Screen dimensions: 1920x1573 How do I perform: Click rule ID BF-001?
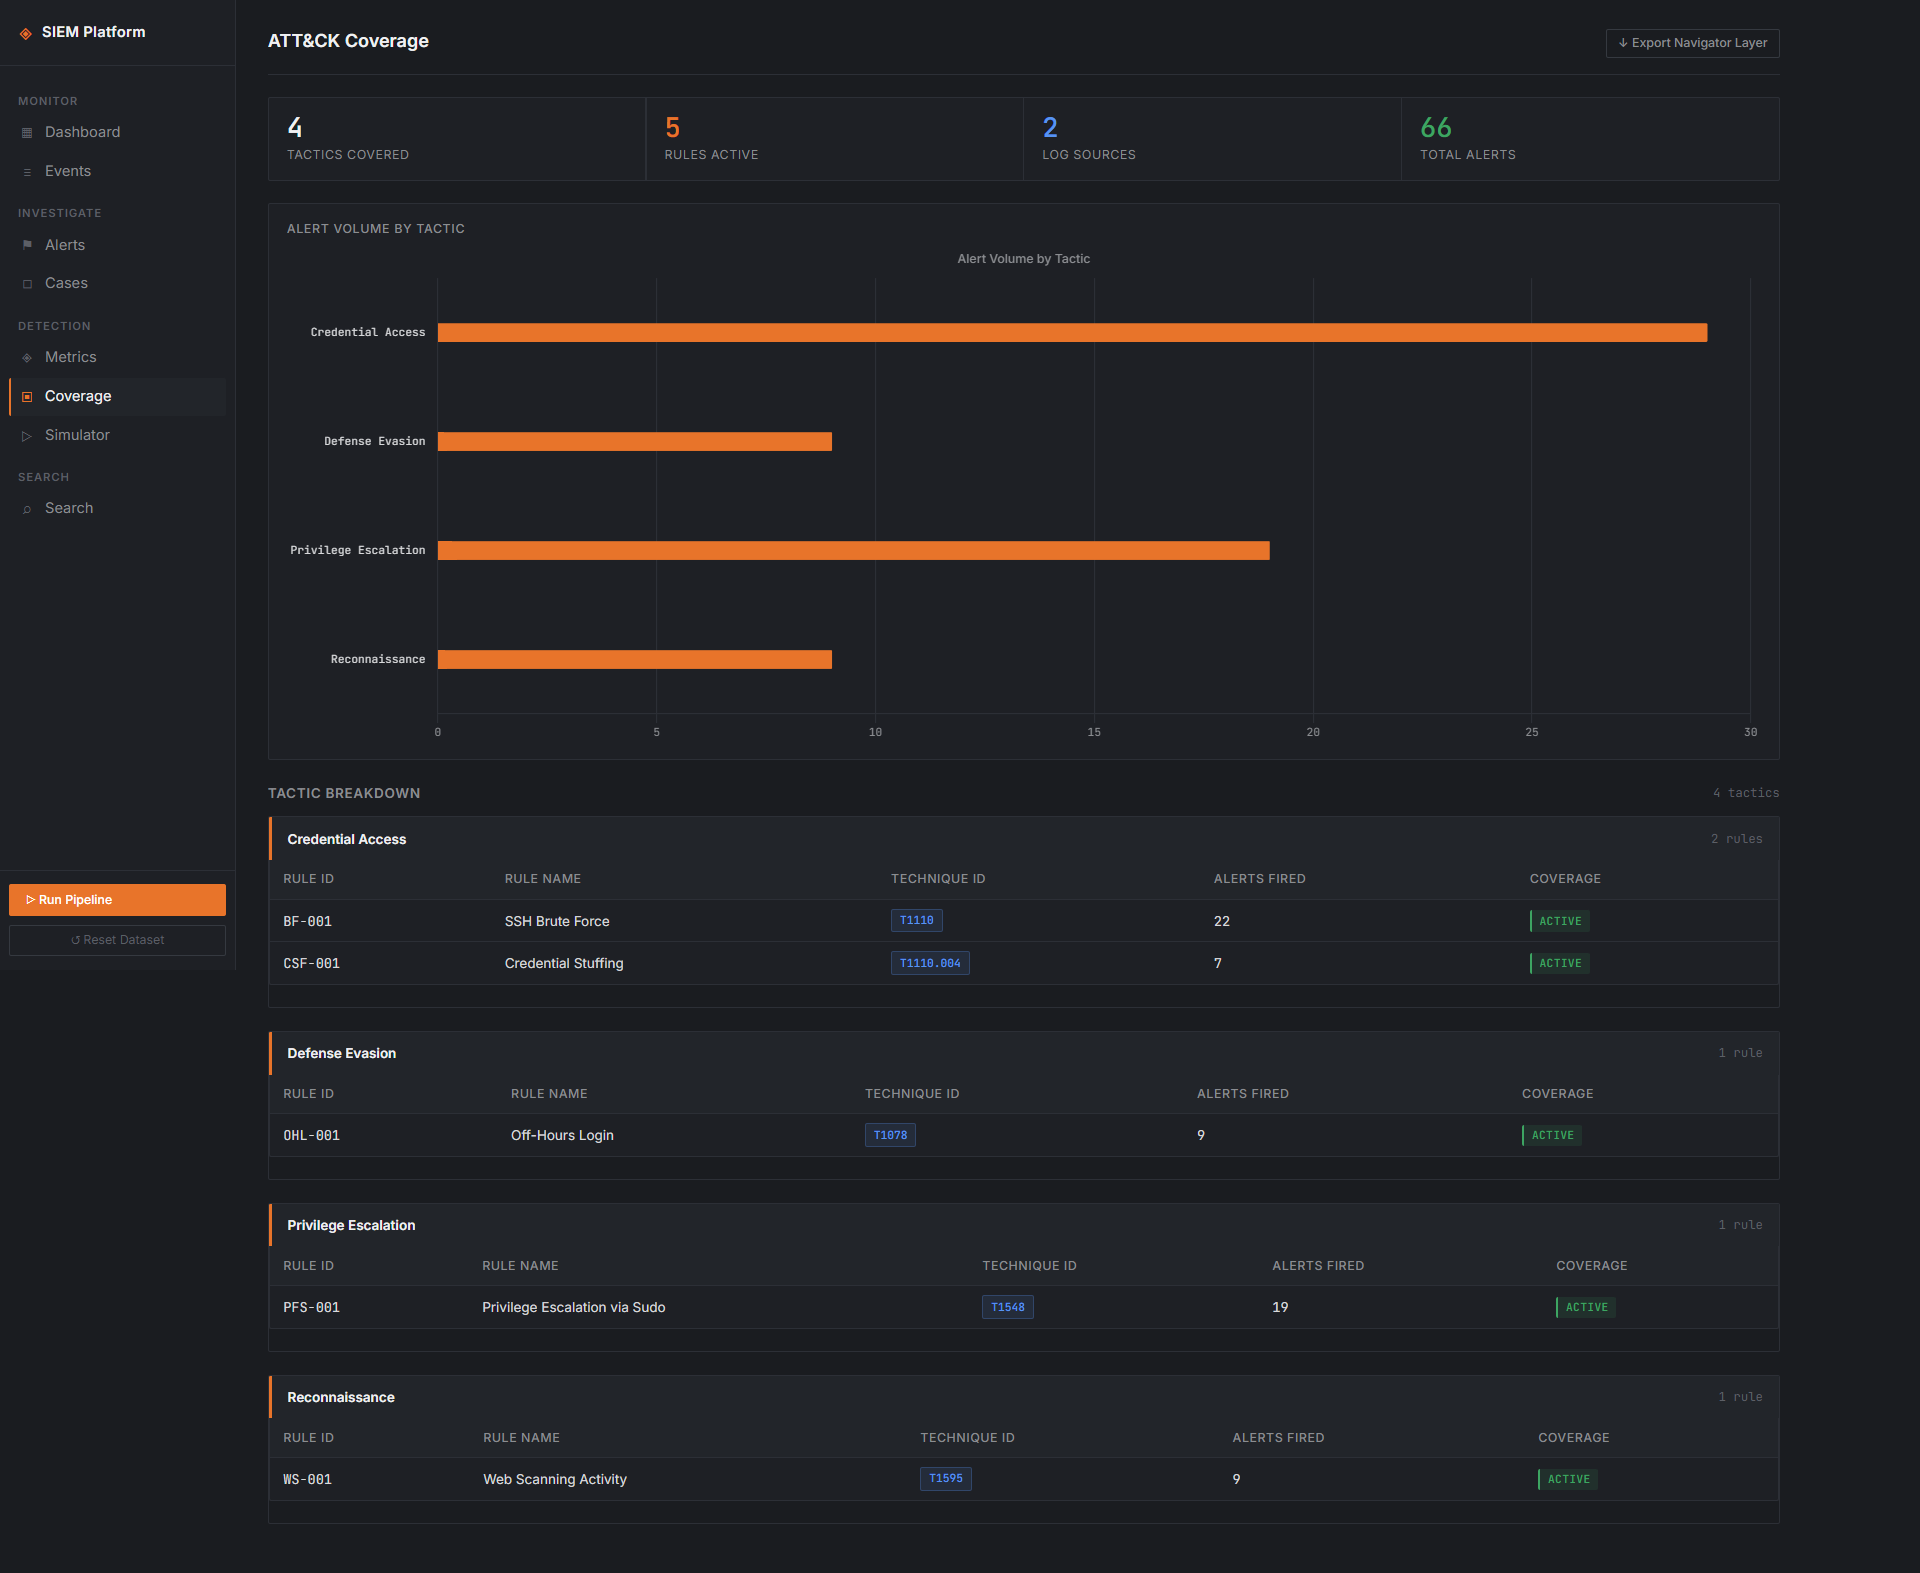click(x=307, y=921)
